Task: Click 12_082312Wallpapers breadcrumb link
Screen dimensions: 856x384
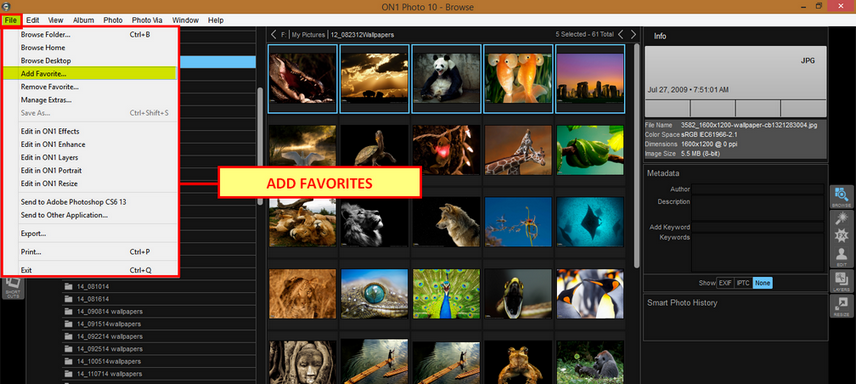Action: [x=362, y=34]
